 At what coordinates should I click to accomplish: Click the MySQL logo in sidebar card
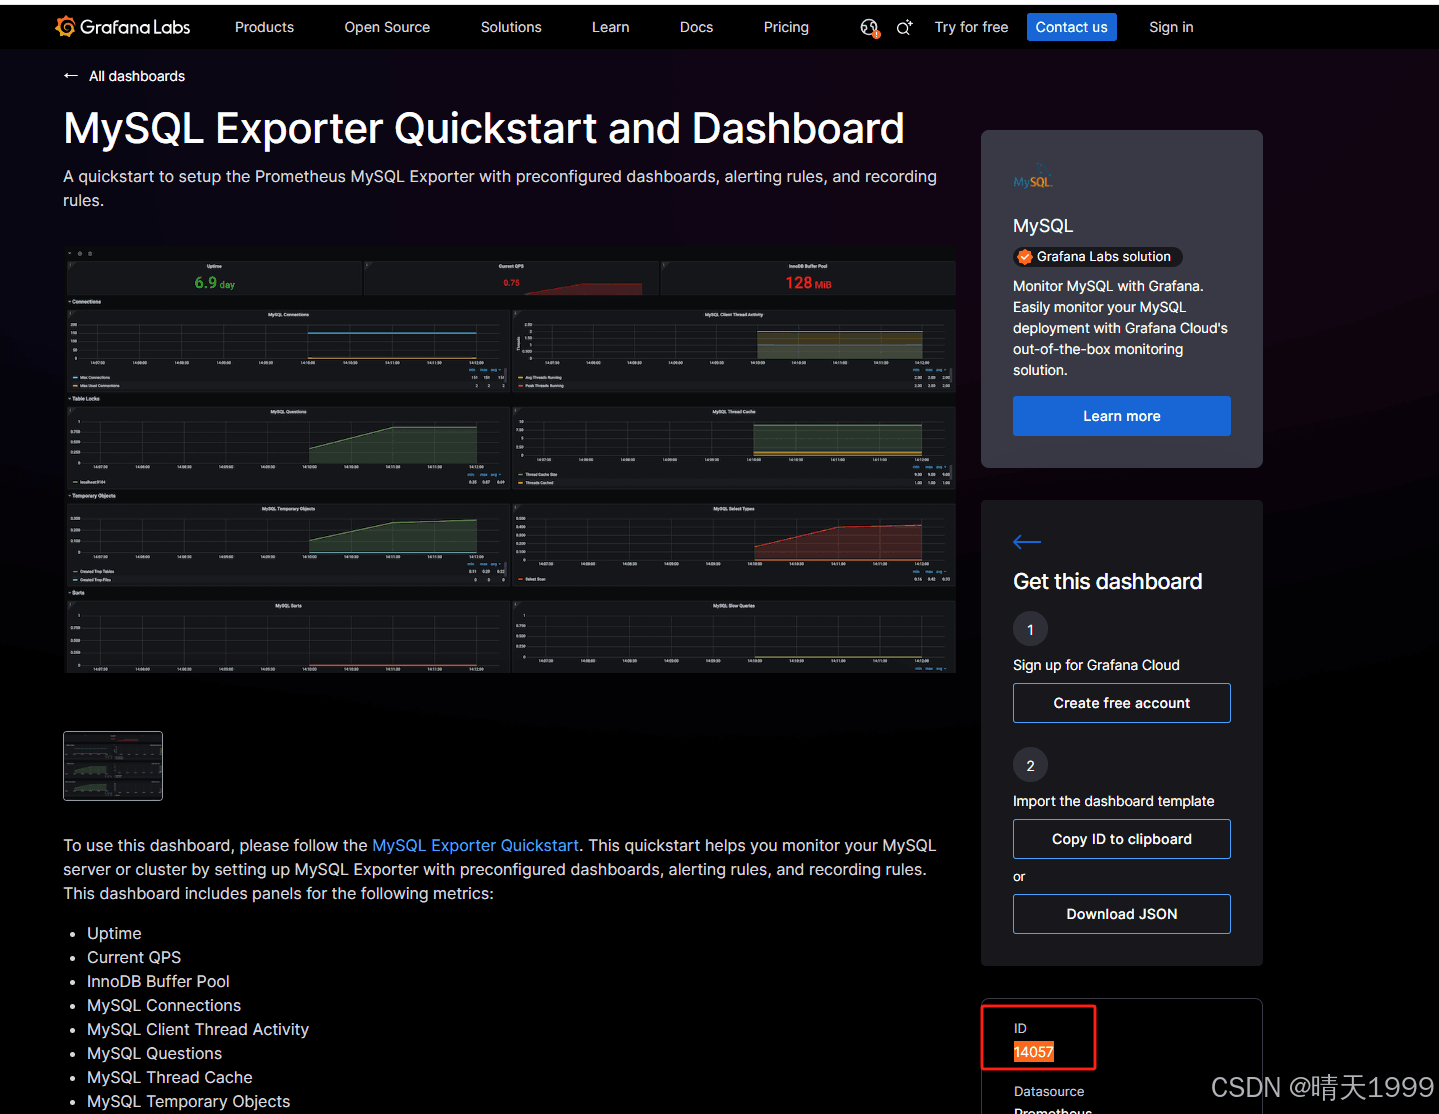click(1033, 178)
